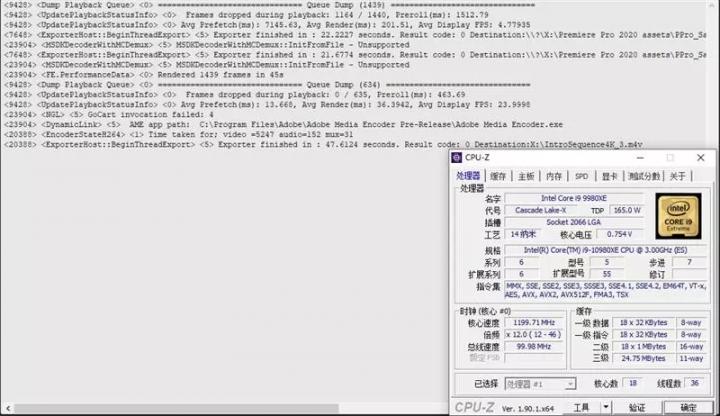The width and height of the screenshot is (720, 416).
Task: Click the i9-10980XE CPU specification field
Action: click(605, 250)
